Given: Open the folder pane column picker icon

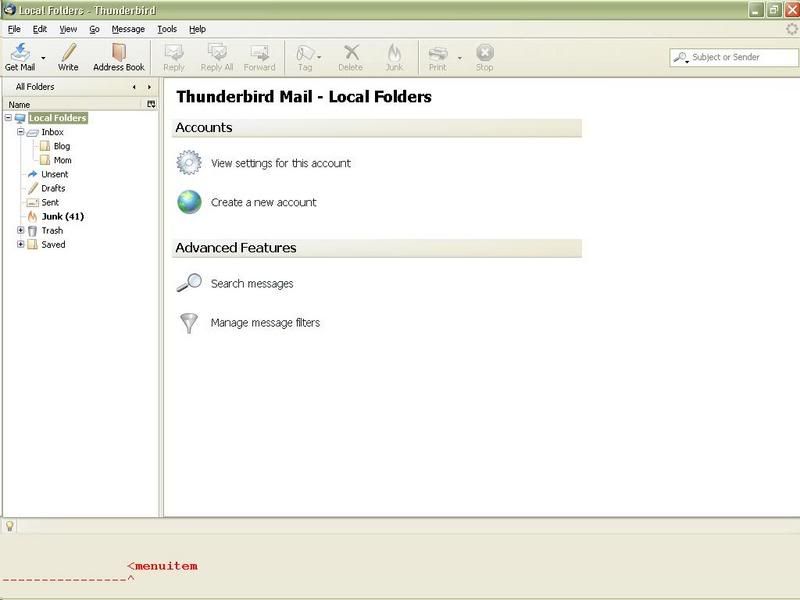Looking at the screenshot, I should (151, 104).
